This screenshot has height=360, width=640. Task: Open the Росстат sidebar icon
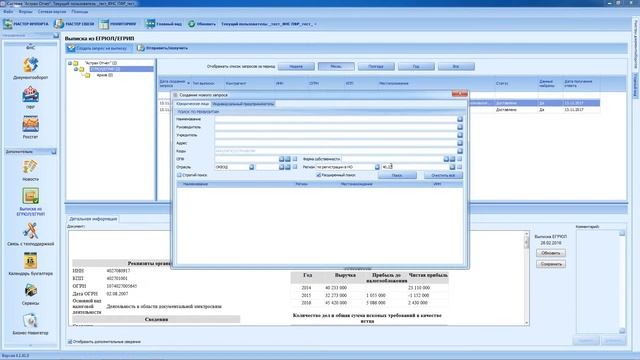pos(30,127)
